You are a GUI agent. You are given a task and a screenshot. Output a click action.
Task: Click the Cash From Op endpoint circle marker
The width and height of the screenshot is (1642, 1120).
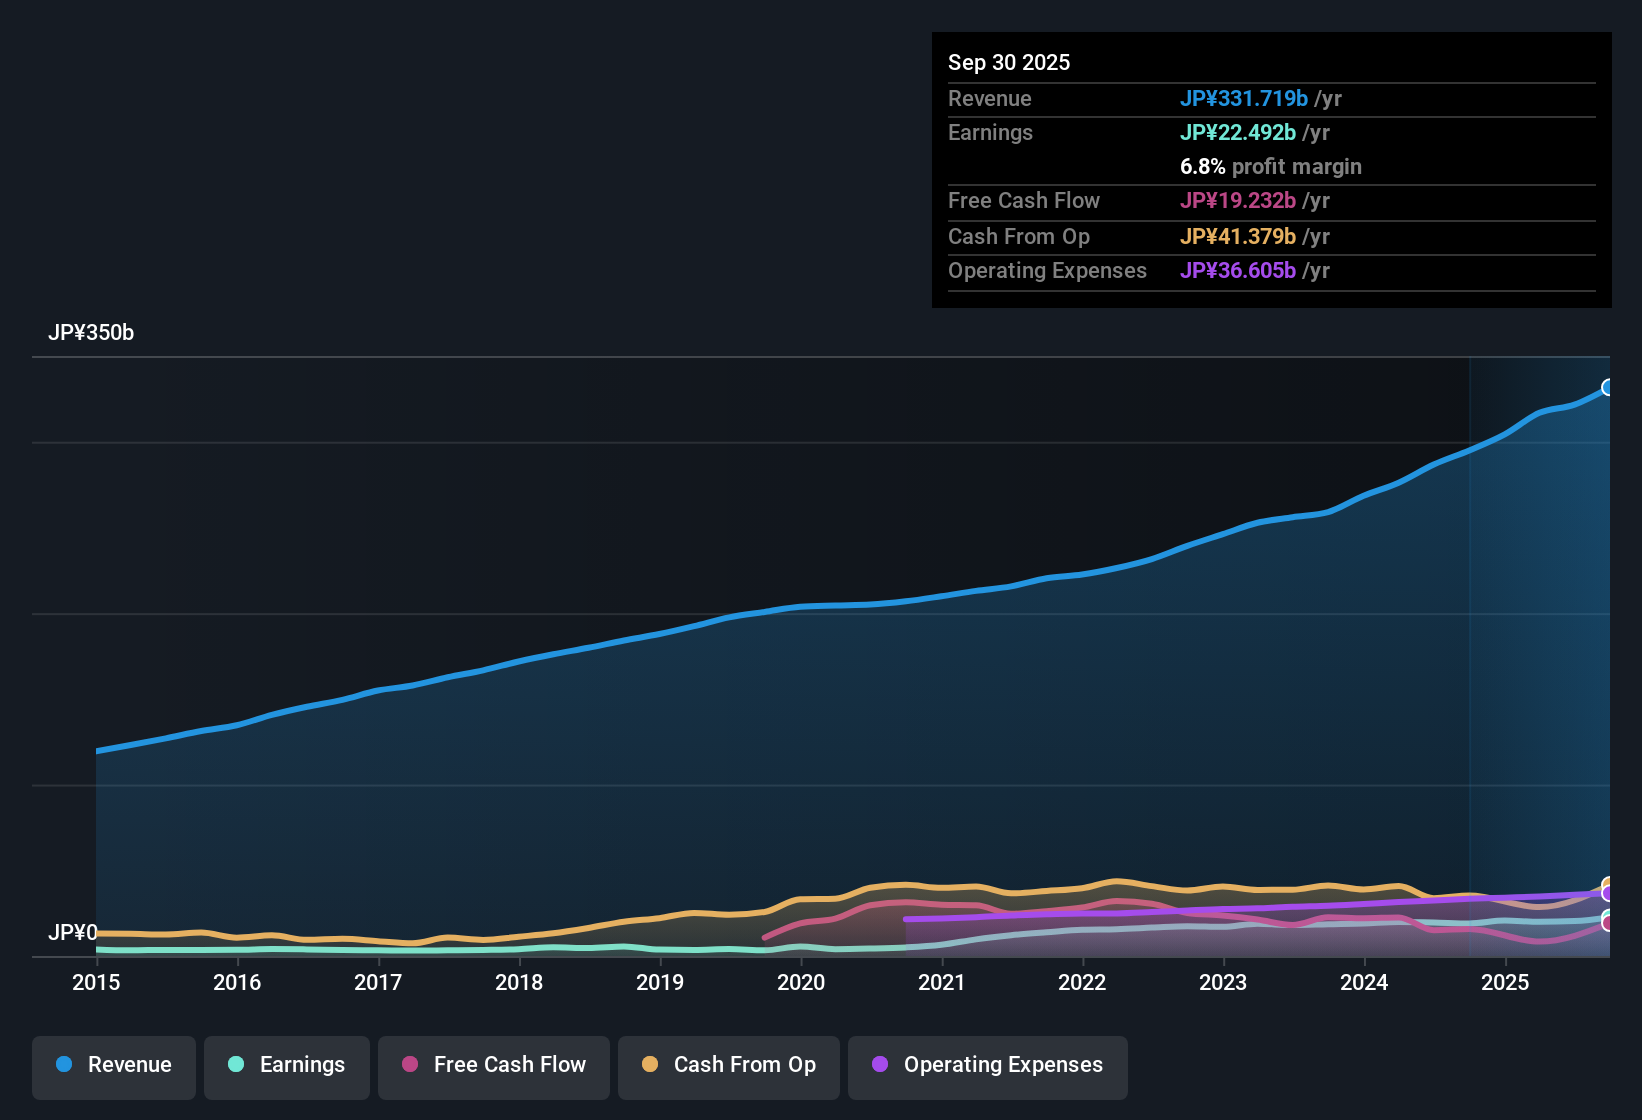pyautogui.click(x=1607, y=880)
